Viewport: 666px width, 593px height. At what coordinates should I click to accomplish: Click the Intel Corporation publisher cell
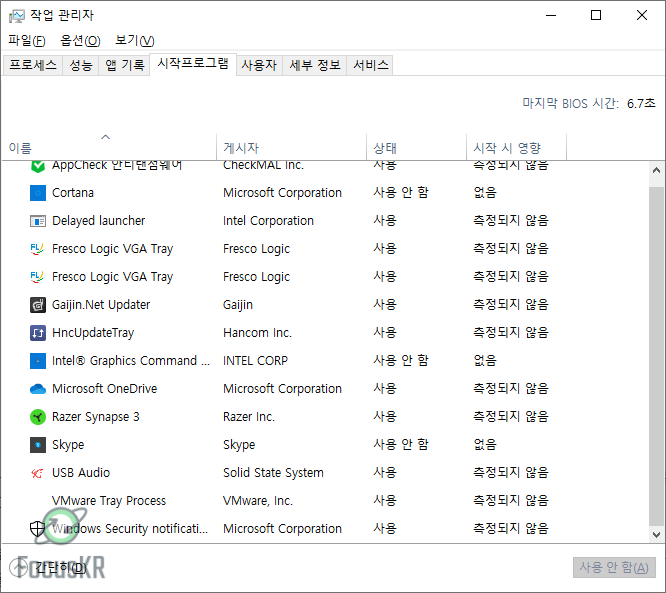268,221
